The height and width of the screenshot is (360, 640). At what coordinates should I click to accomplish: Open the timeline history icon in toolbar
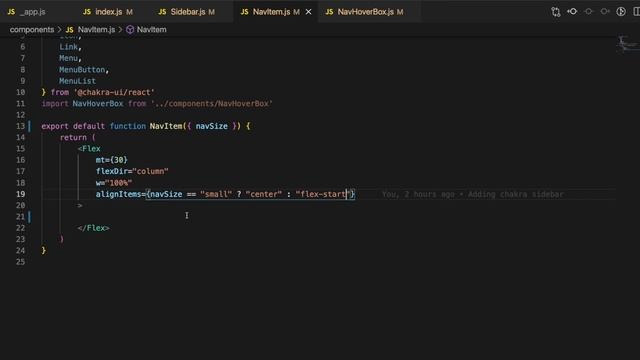(621, 11)
